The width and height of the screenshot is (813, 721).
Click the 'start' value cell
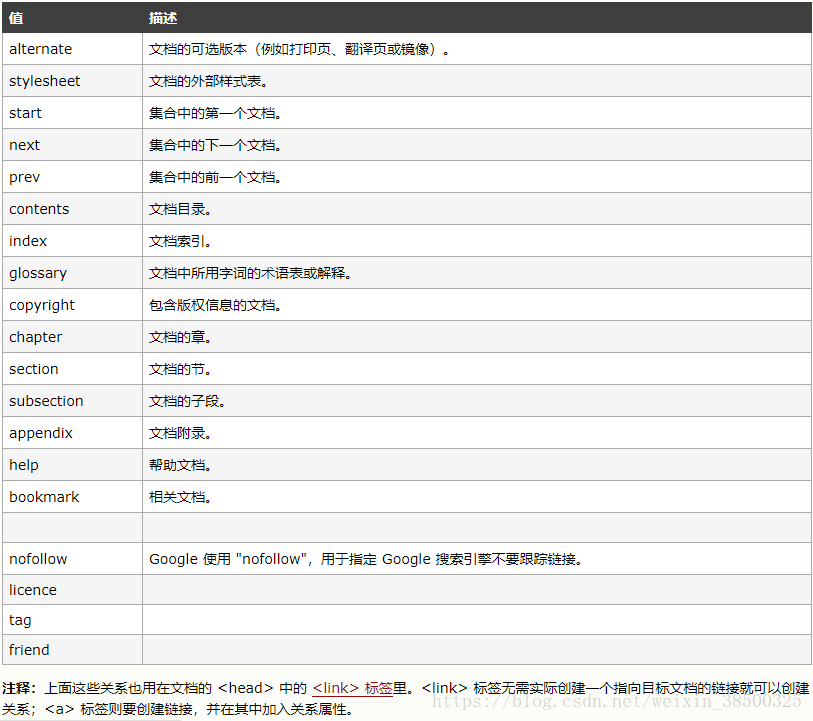(73, 113)
